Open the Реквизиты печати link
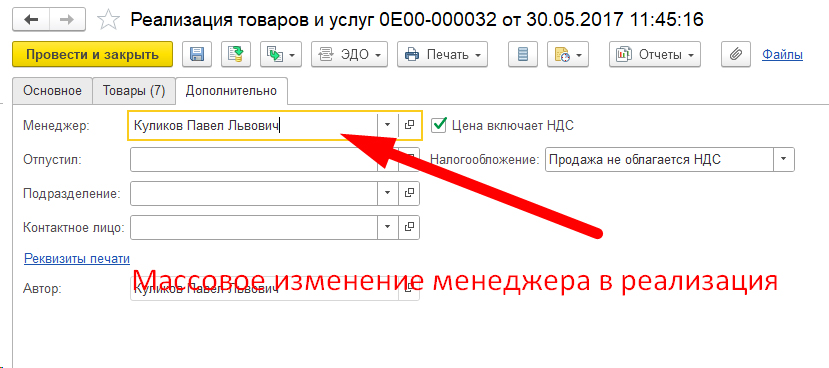This screenshot has height=368, width=829. pyautogui.click(x=77, y=259)
